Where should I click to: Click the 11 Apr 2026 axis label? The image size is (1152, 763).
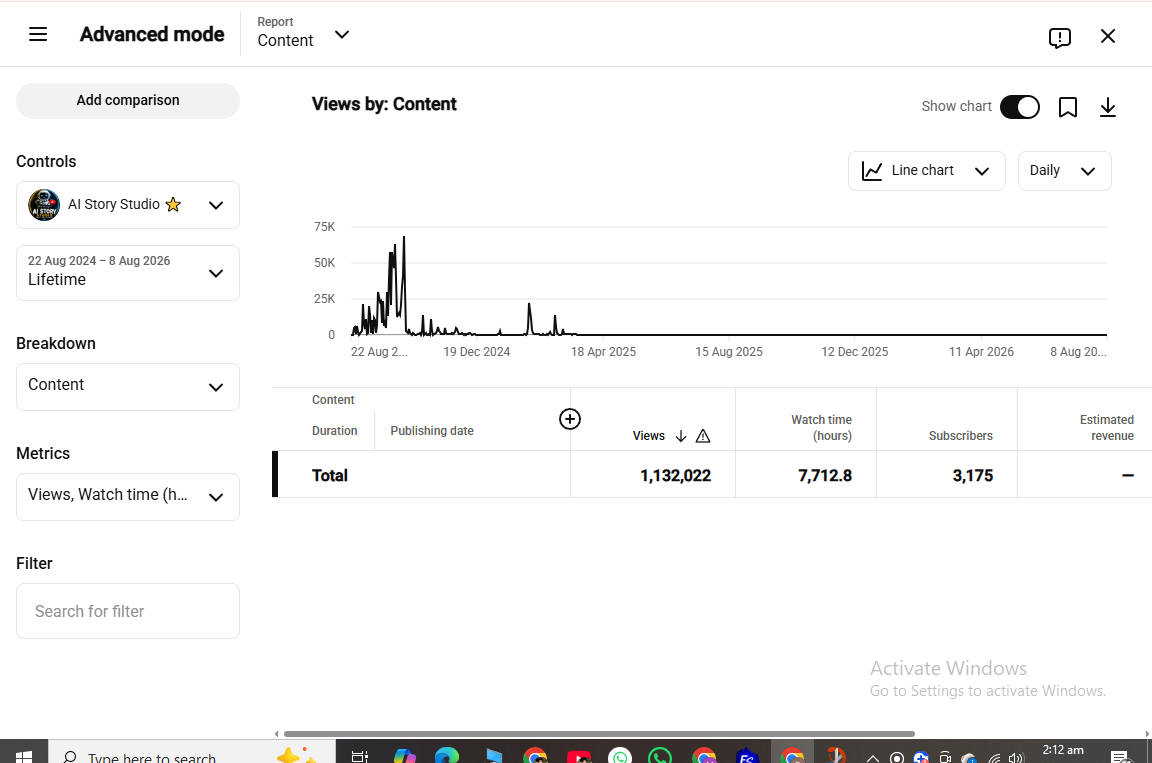(981, 352)
